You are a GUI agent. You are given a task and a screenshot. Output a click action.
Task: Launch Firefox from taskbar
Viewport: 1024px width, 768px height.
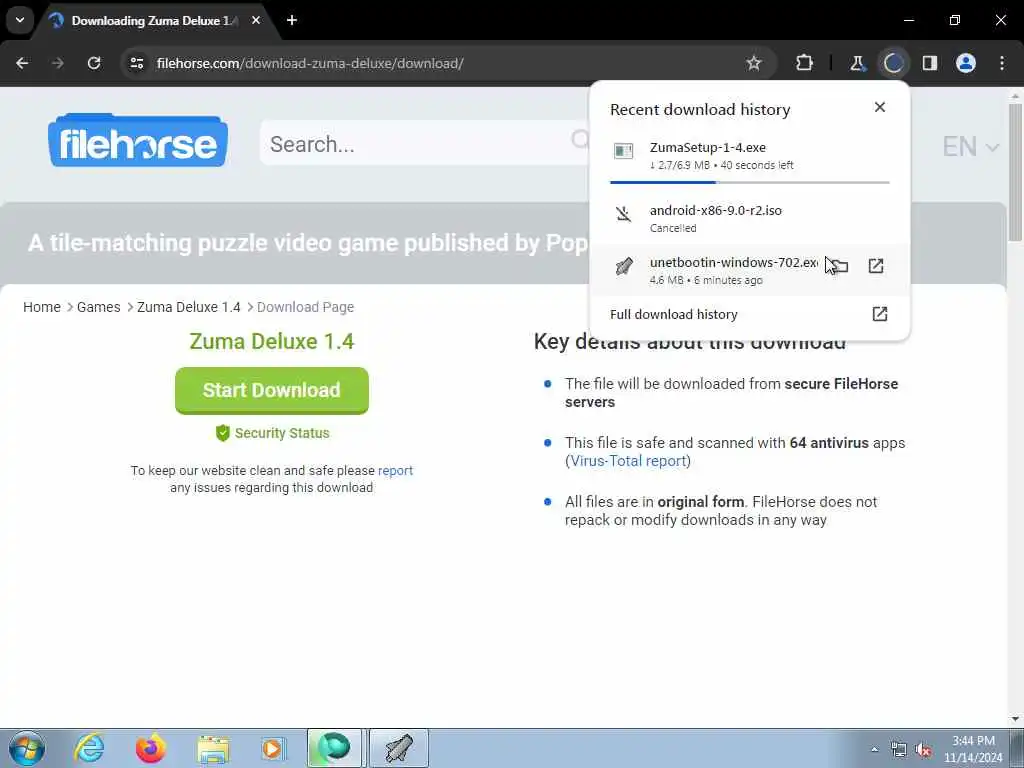pyautogui.click(x=151, y=748)
